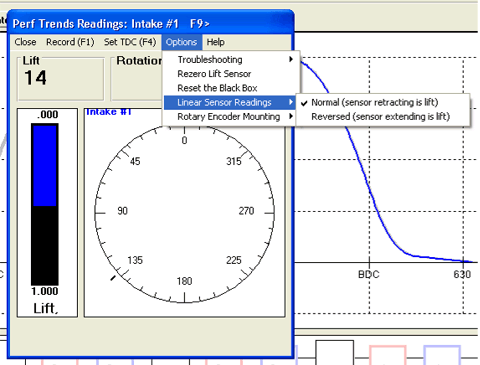Click Record (F1) menu item

pos(70,42)
